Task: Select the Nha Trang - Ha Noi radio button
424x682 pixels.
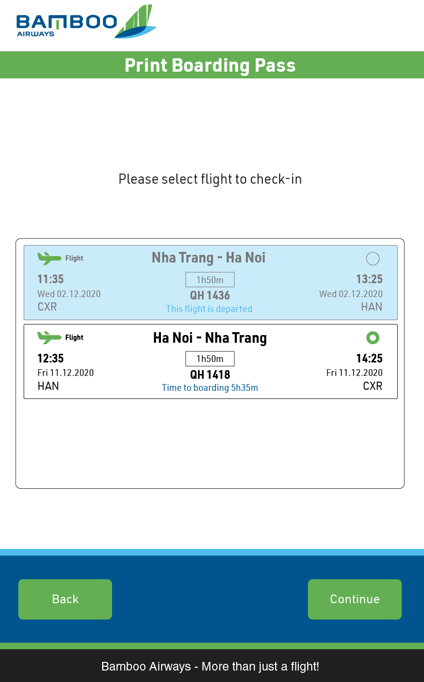Action: (373, 258)
